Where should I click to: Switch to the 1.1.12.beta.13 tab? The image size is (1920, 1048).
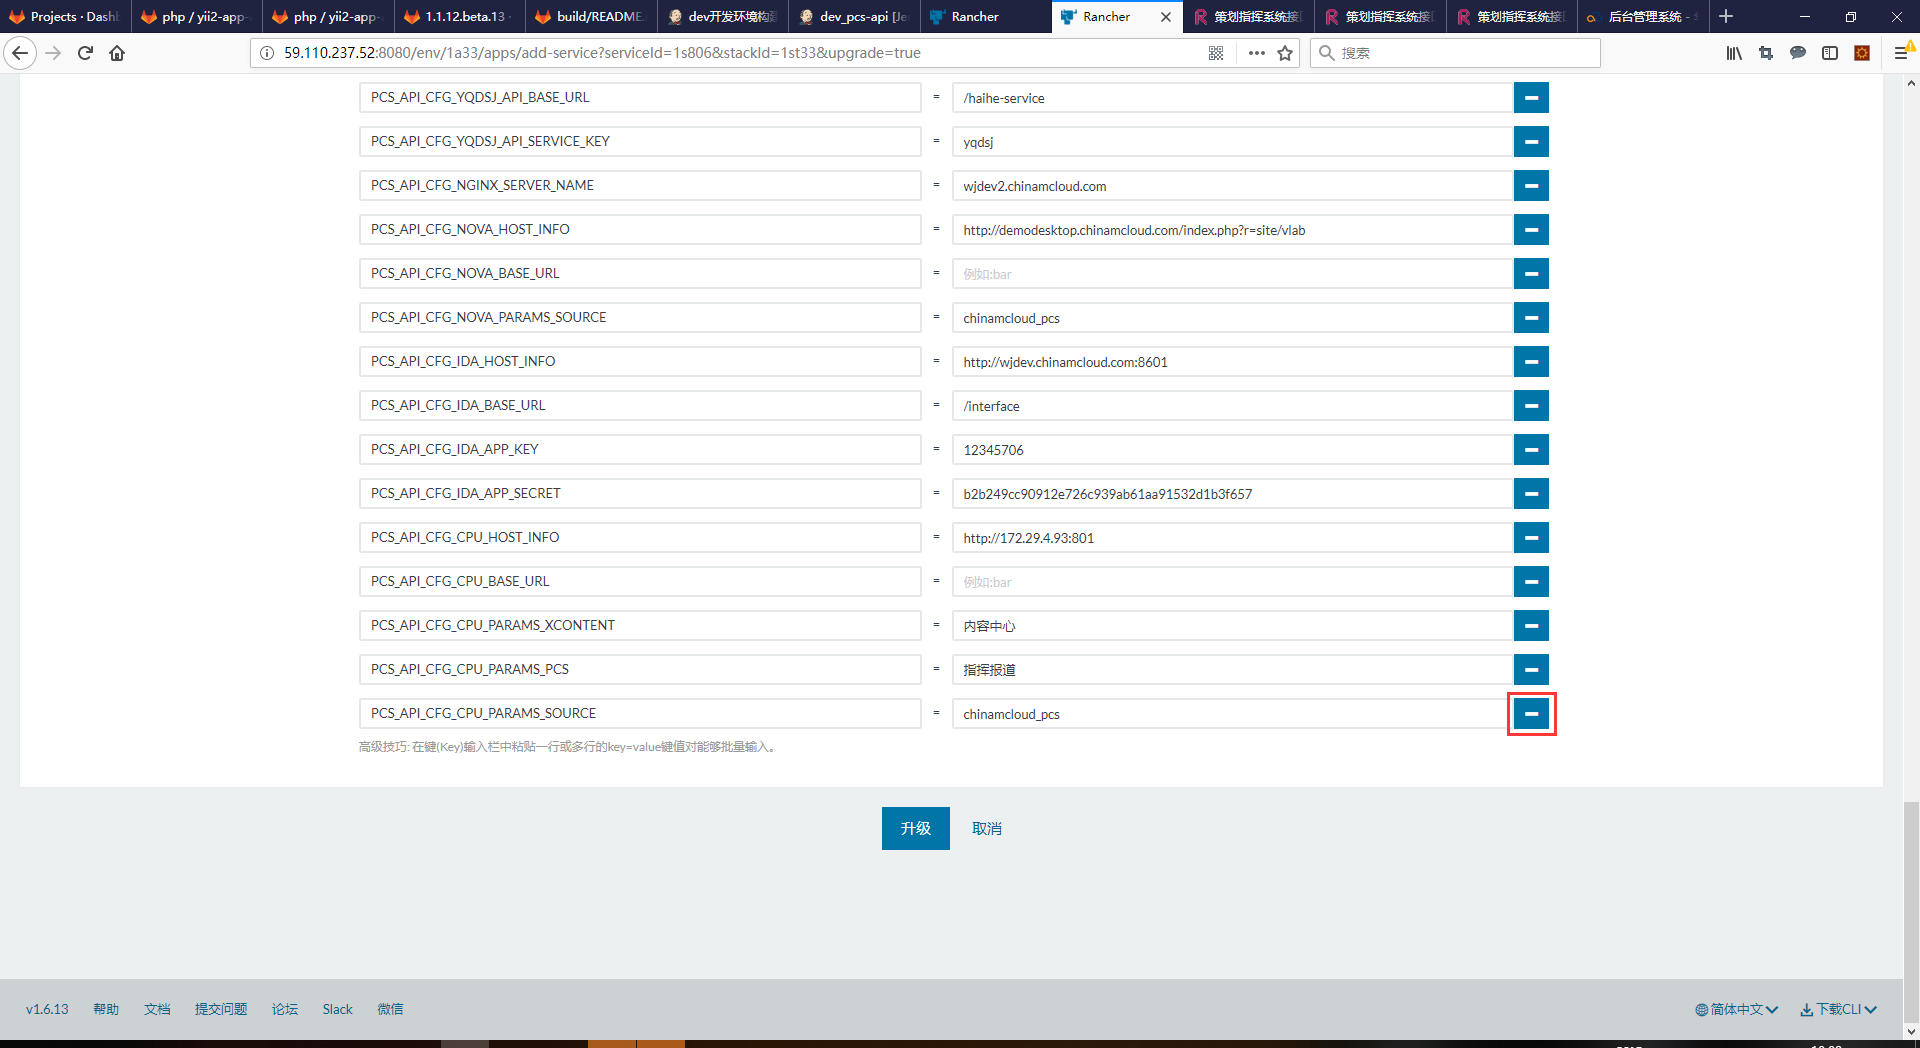(x=460, y=17)
